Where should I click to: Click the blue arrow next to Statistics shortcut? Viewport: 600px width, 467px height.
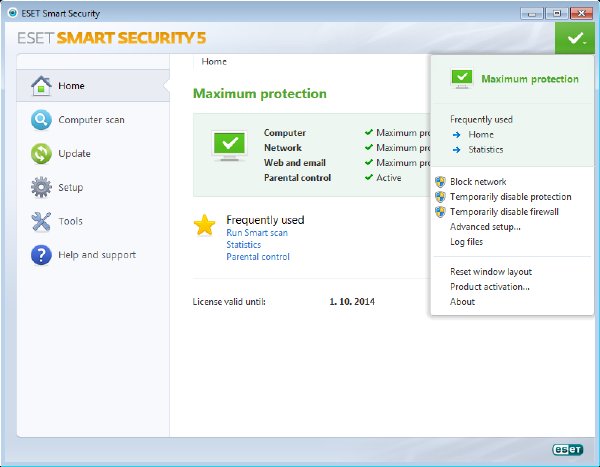click(457, 150)
